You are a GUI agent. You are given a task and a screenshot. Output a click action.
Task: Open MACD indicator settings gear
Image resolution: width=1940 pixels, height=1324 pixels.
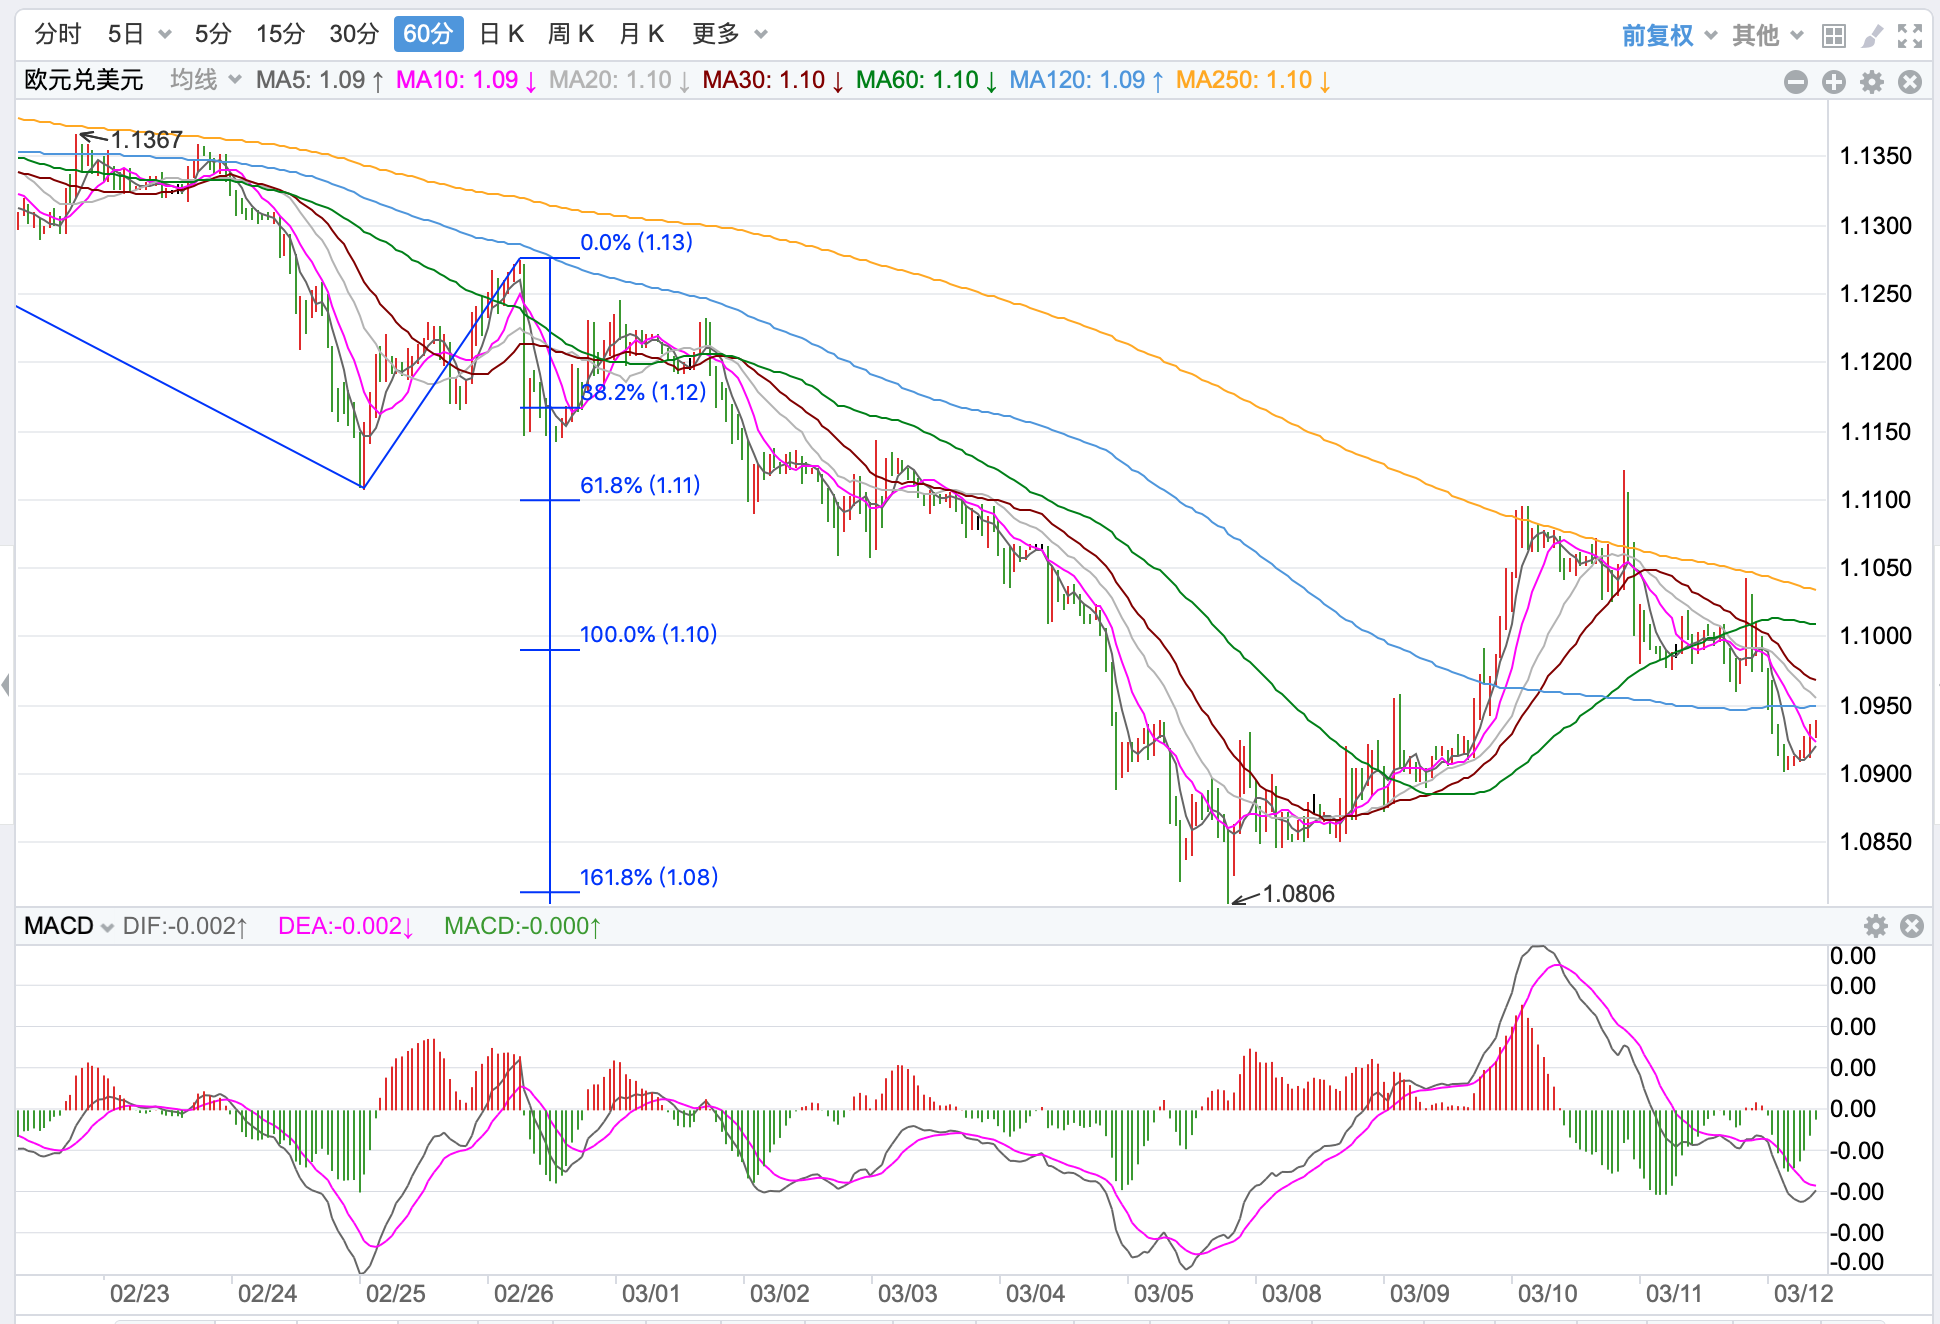(1876, 926)
